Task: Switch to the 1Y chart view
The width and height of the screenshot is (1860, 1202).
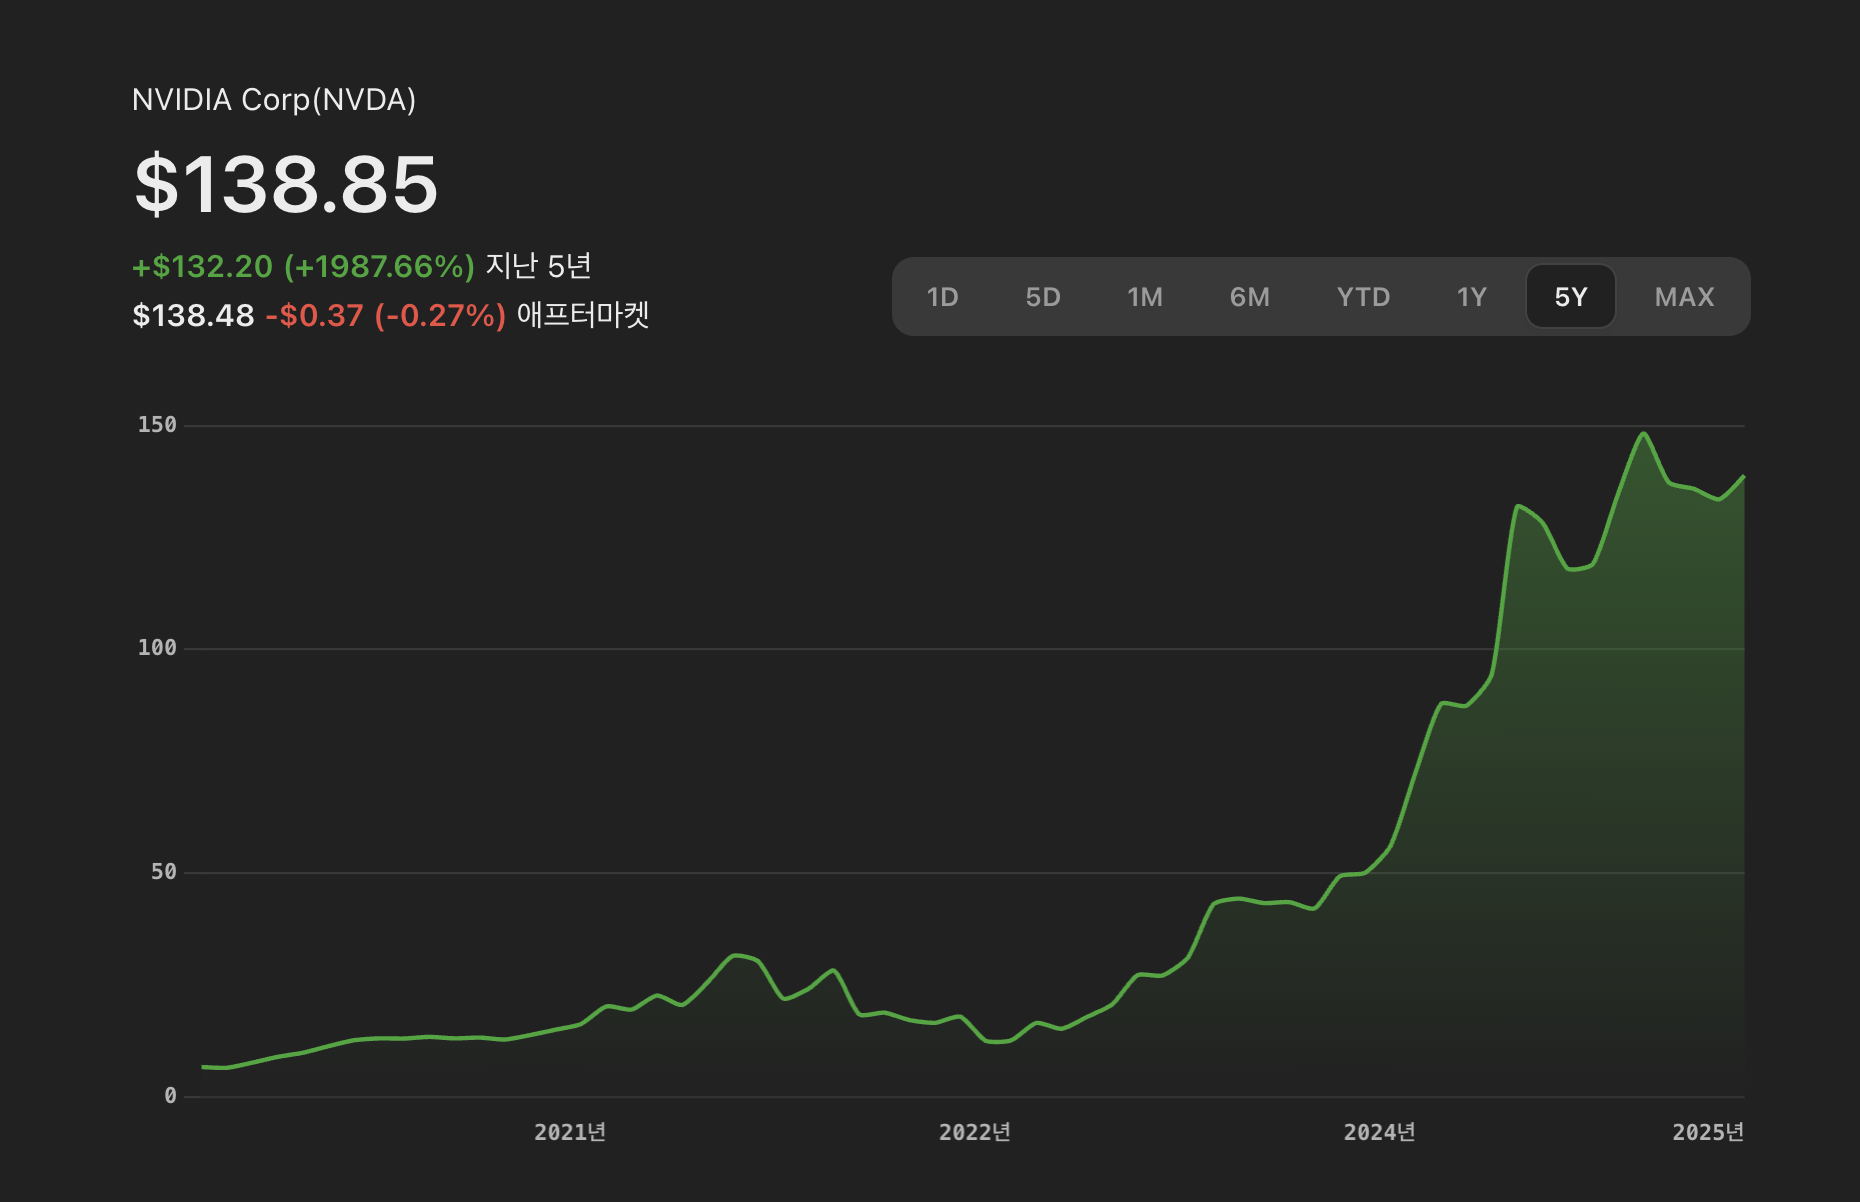Action: tap(1471, 297)
